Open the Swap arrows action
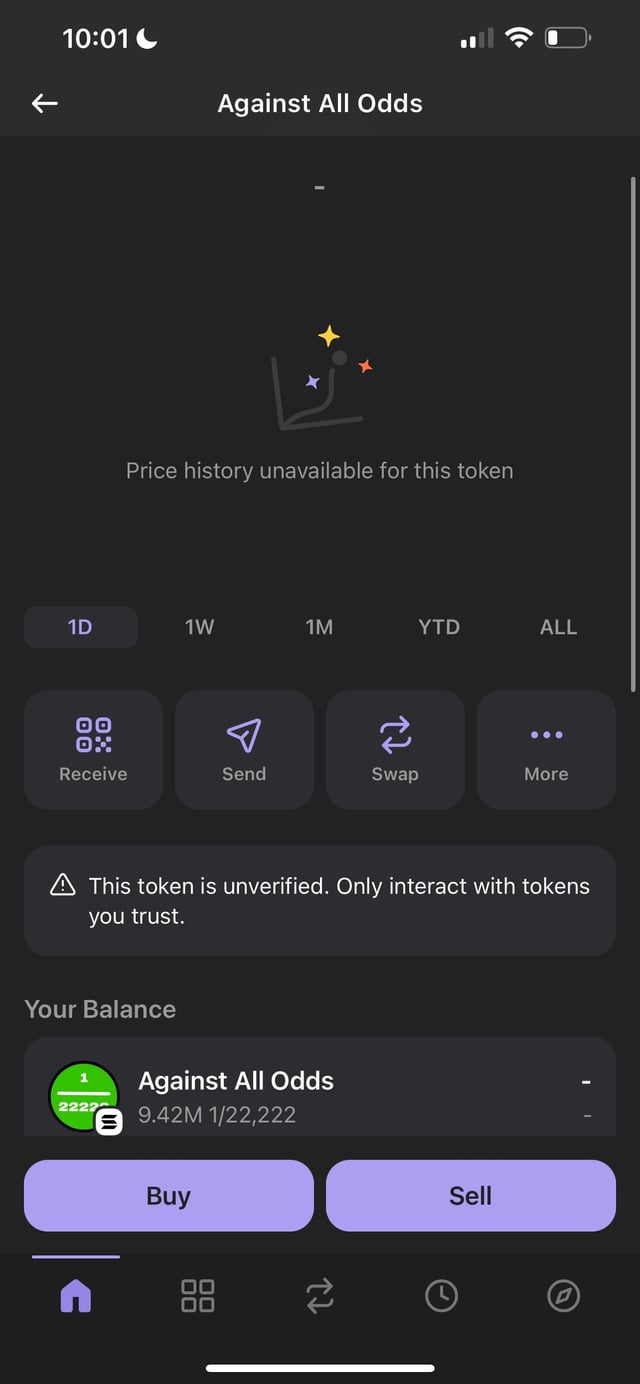Image resolution: width=640 pixels, height=1384 pixels. [x=395, y=749]
